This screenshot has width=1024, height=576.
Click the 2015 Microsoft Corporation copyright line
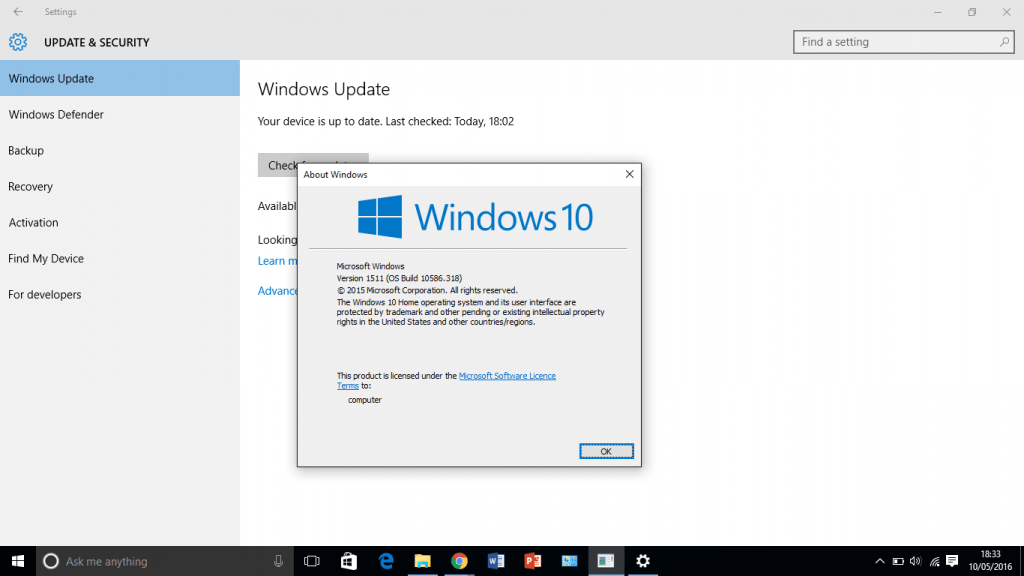[427, 290]
